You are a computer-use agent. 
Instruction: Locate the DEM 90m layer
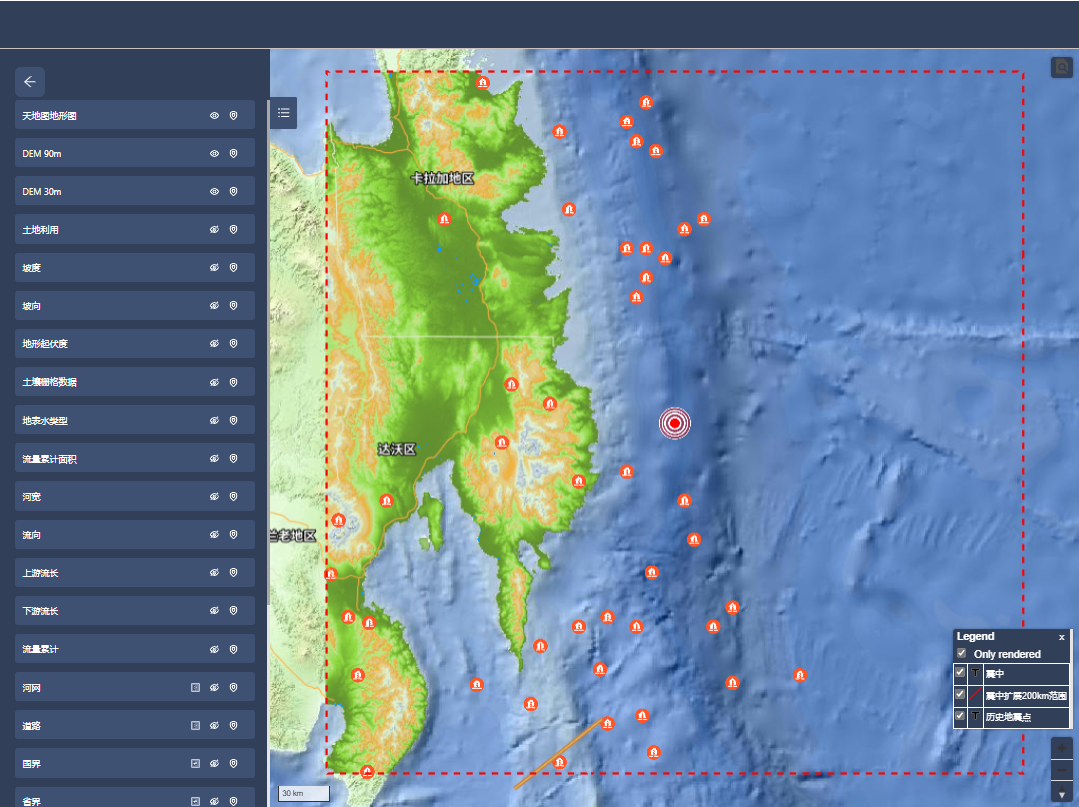pyautogui.click(x=234, y=154)
